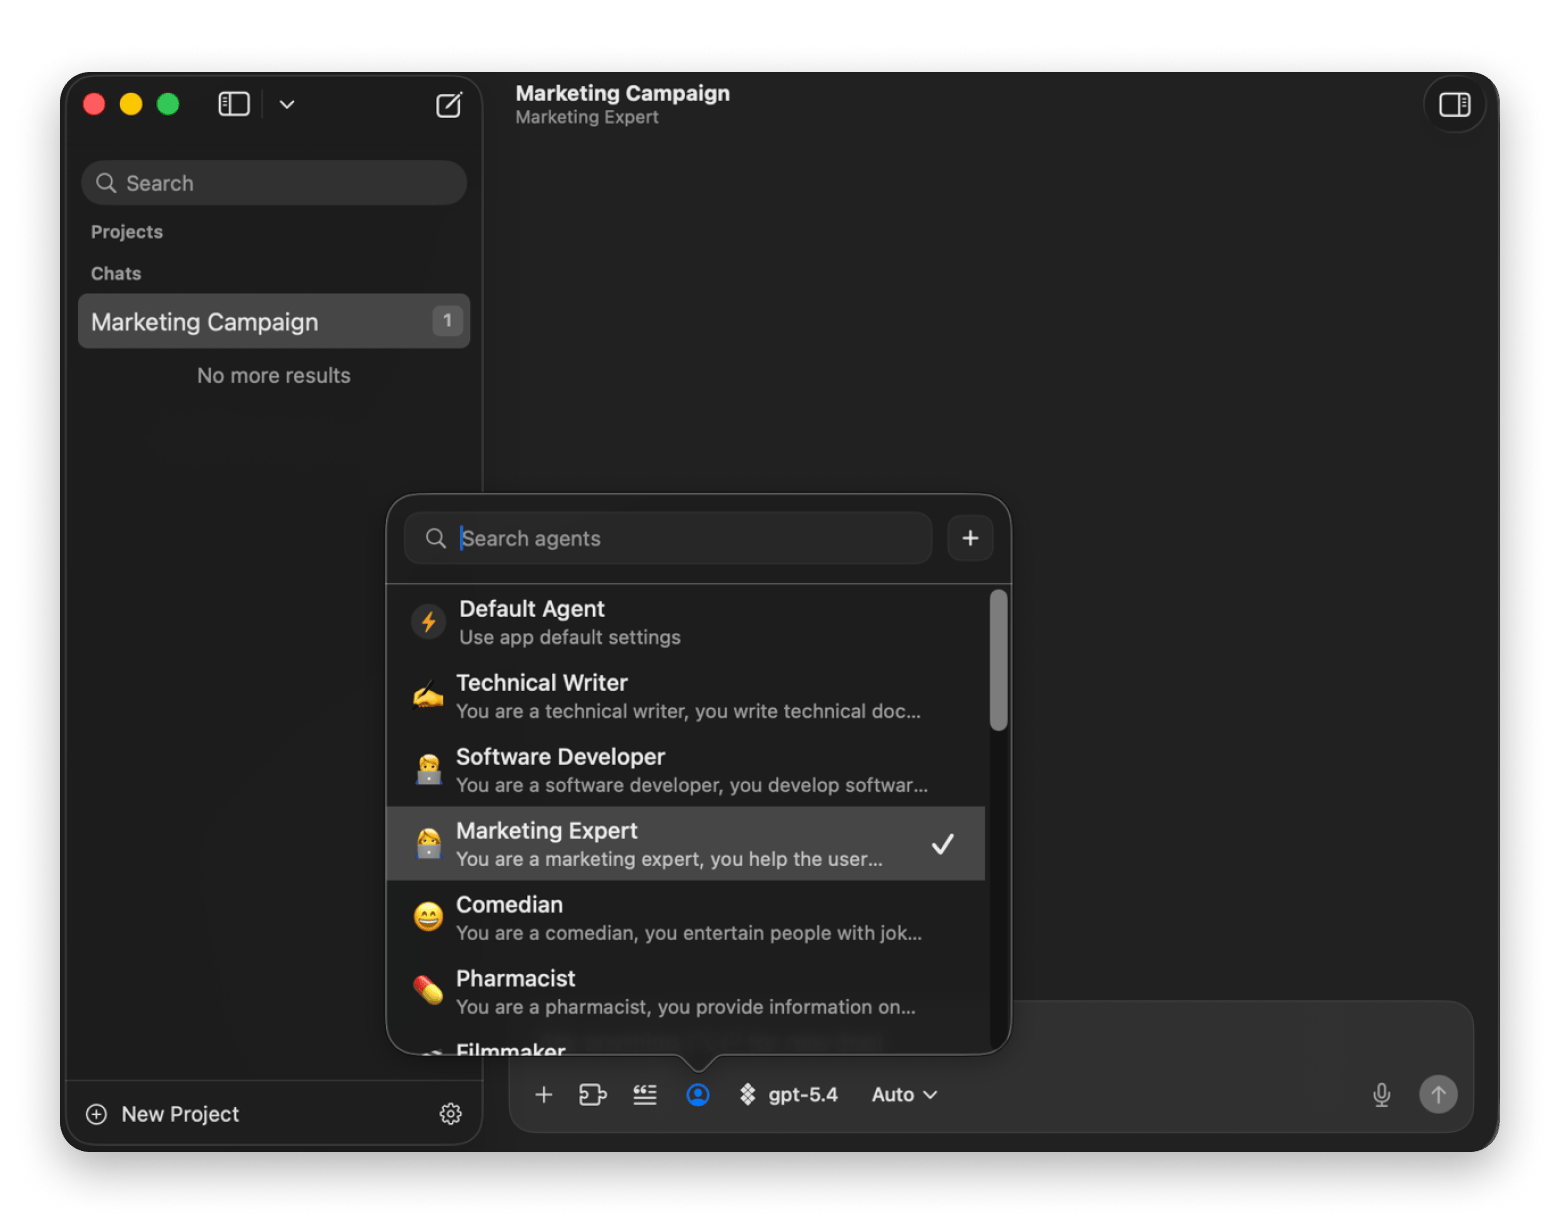Click the plugin tools icon in composer
Screen dimensions: 1560x1232
pos(593,1095)
